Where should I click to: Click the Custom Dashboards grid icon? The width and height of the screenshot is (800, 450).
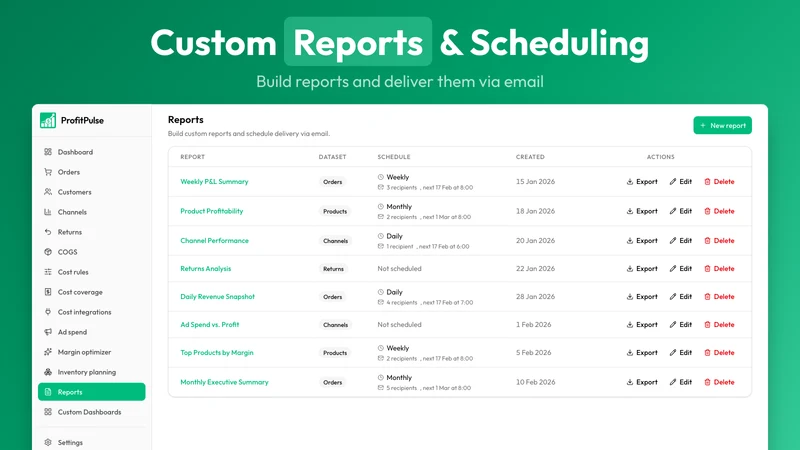tap(48, 412)
